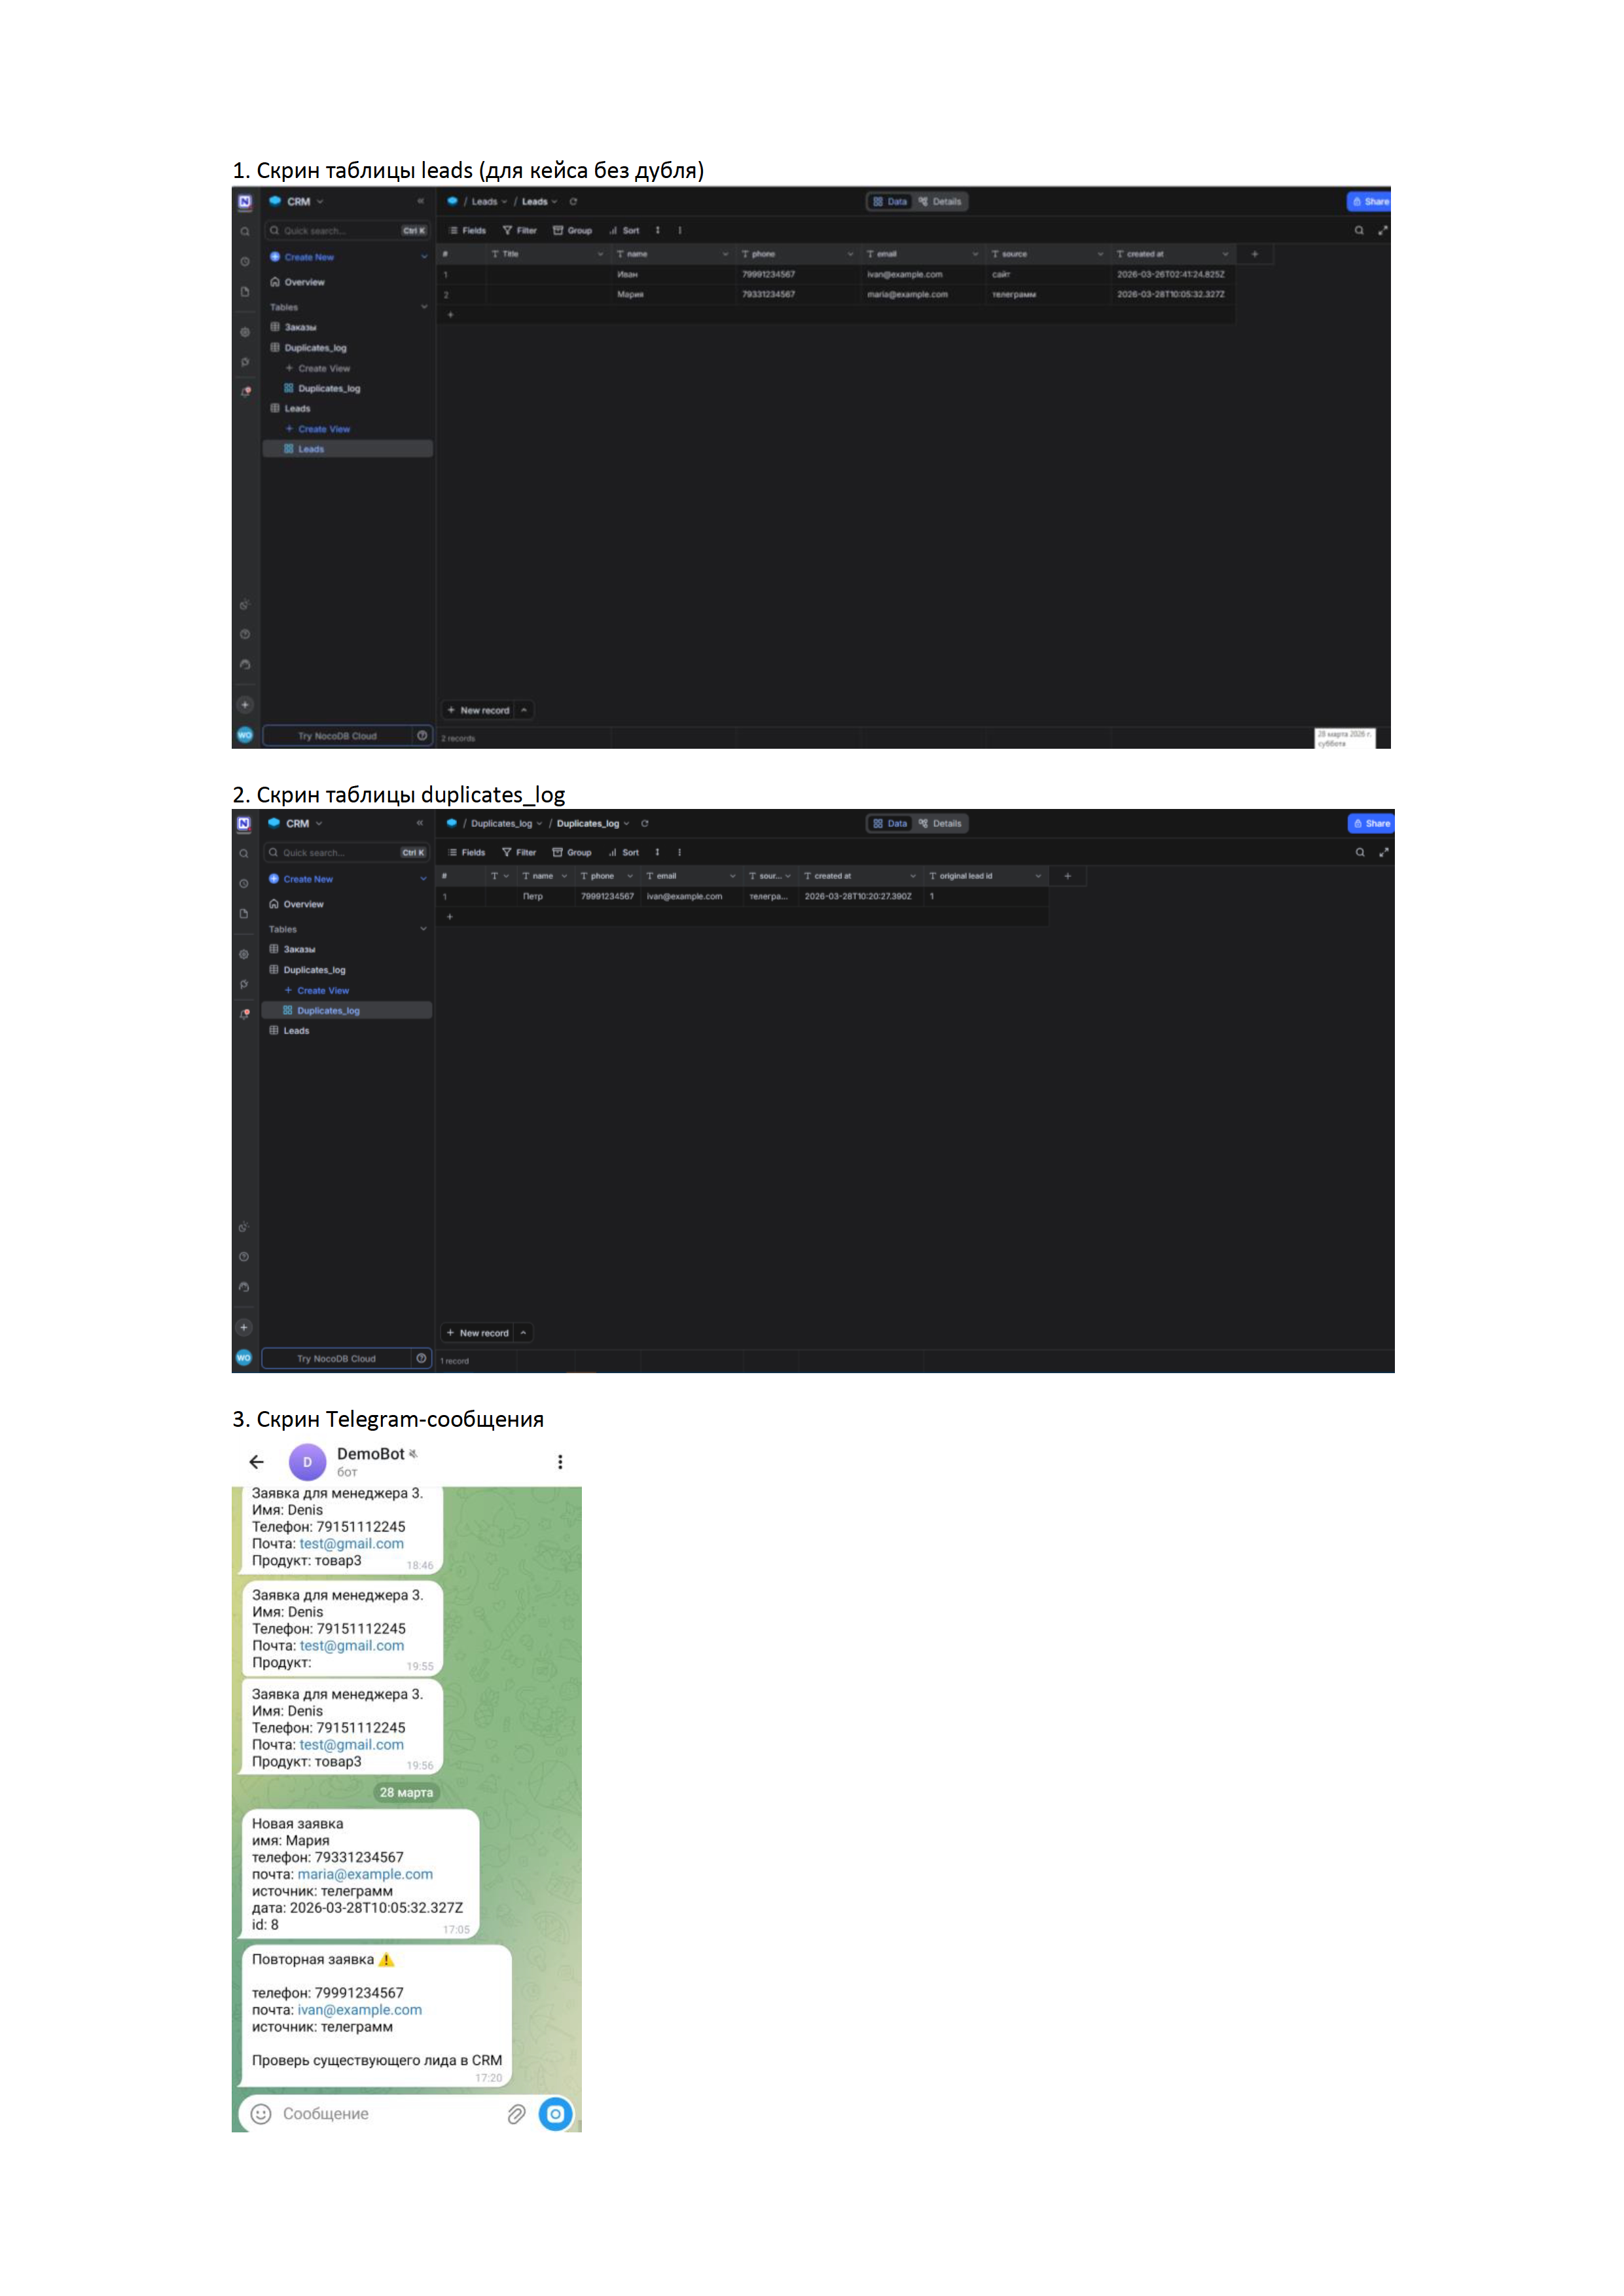Viewport: 1624px width, 2296px height.
Task: Reload the Leads view via breadcrumb refresh icon
Action: point(573,201)
